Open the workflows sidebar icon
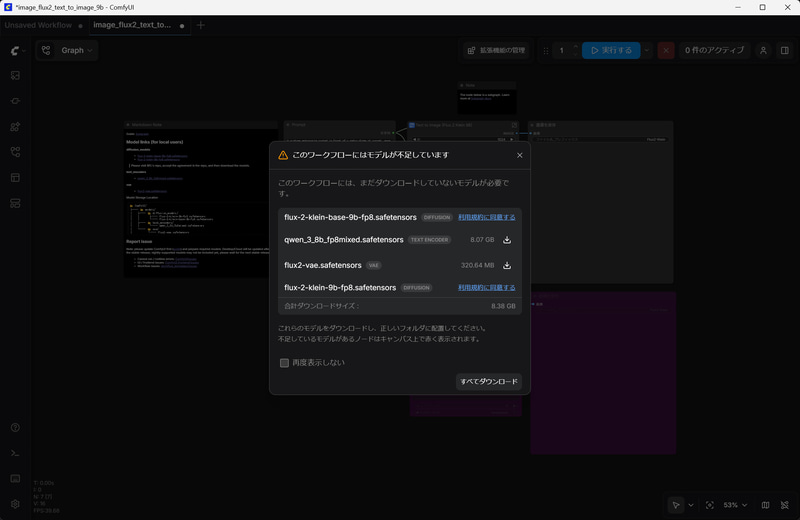 (x=15, y=152)
